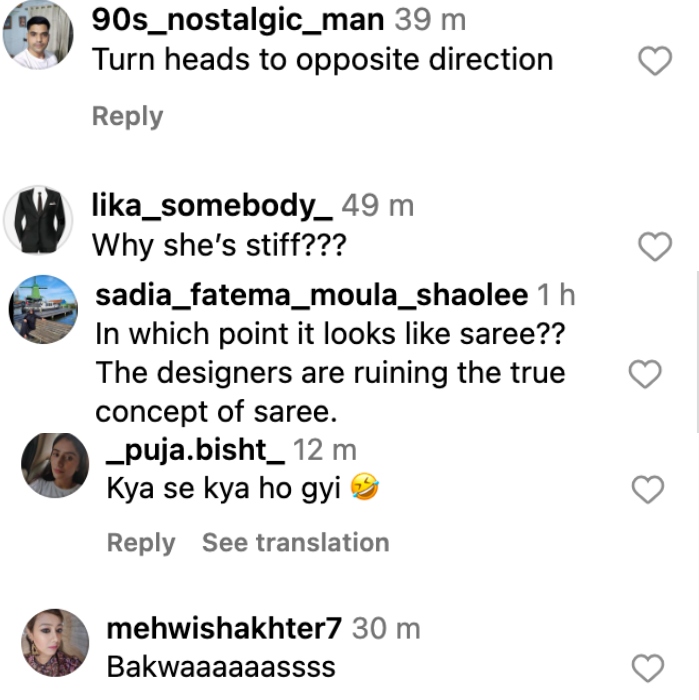View sadia_fatema_moula_shaolee's profile photo

(44, 309)
